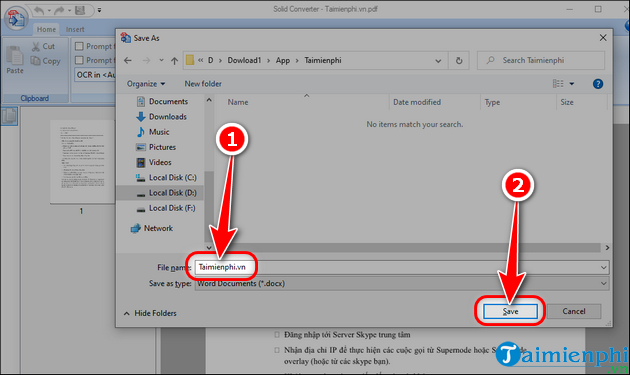Open recent locations dropdown arrow
The width and height of the screenshot is (630, 375).
pos(161,60)
